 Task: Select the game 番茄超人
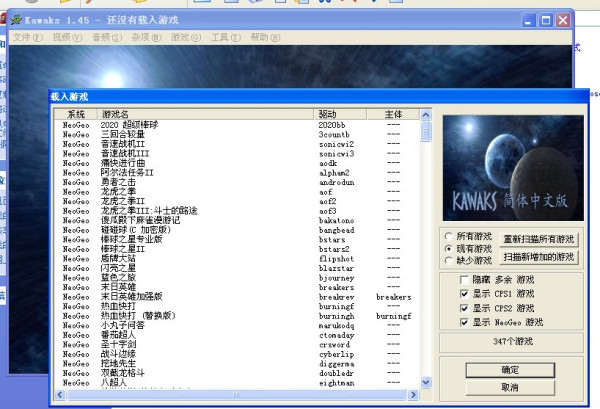tap(118, 335)
